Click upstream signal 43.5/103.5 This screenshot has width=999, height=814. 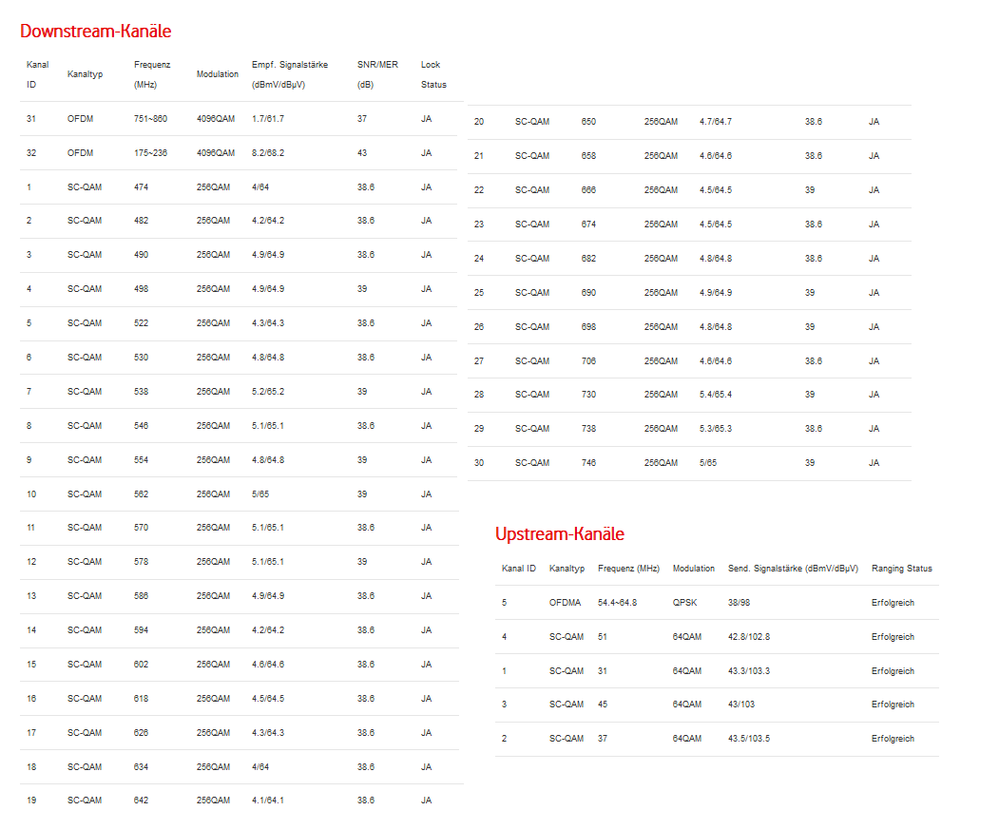pos(749,739)
